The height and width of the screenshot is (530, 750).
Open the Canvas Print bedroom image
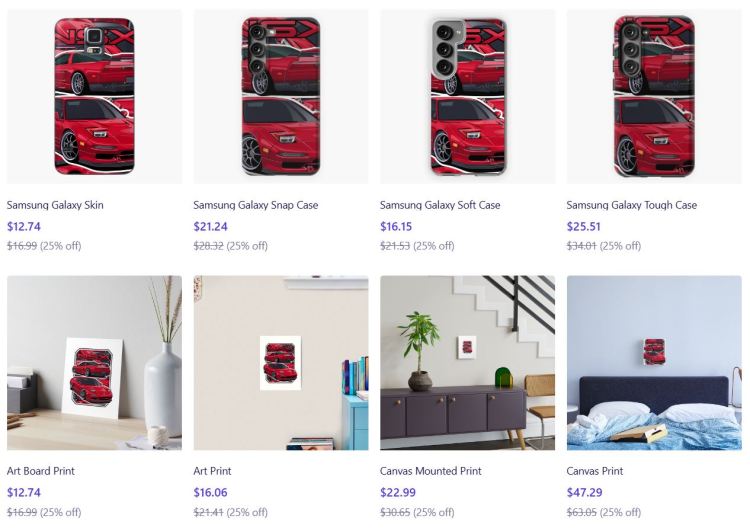pos(654,363)
